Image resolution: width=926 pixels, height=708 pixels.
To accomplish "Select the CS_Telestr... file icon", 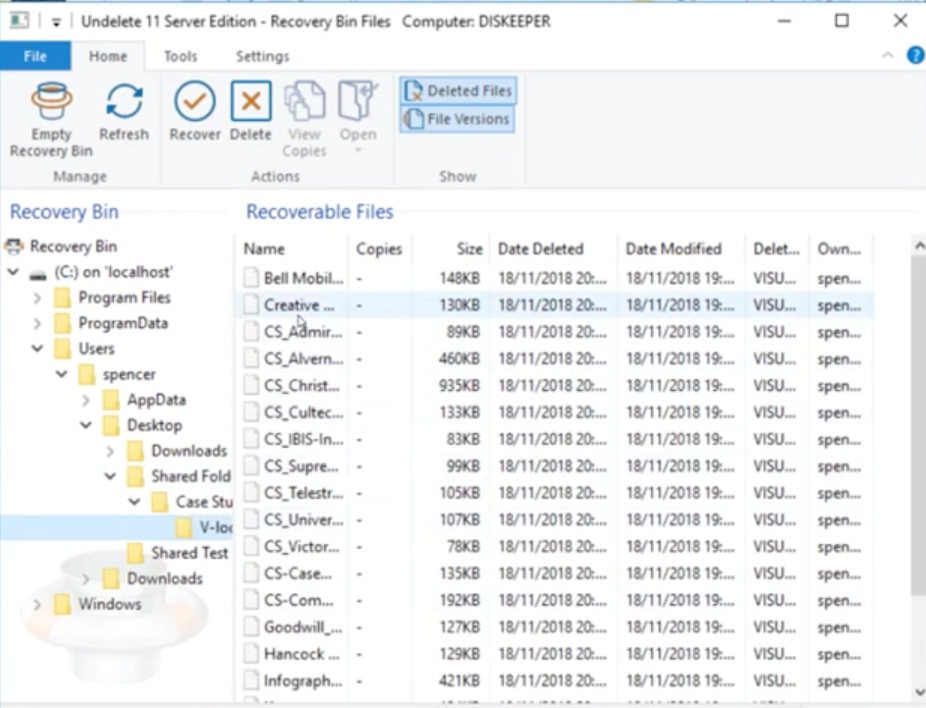I will pyautogui.click(x=252, y=492).
